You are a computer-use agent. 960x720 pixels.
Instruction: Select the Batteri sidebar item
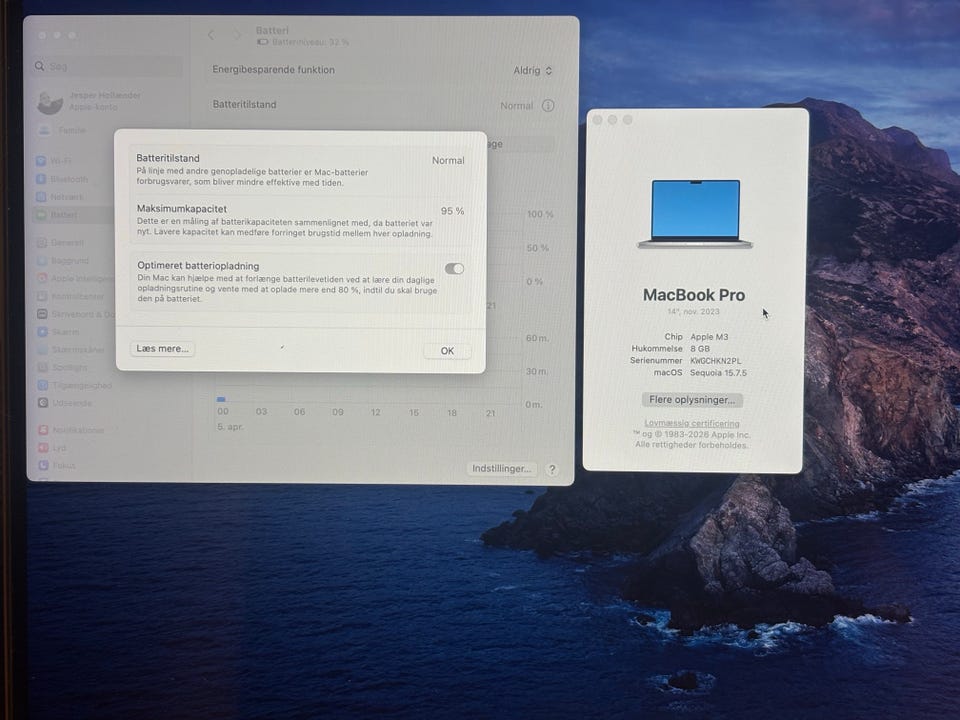57,215
